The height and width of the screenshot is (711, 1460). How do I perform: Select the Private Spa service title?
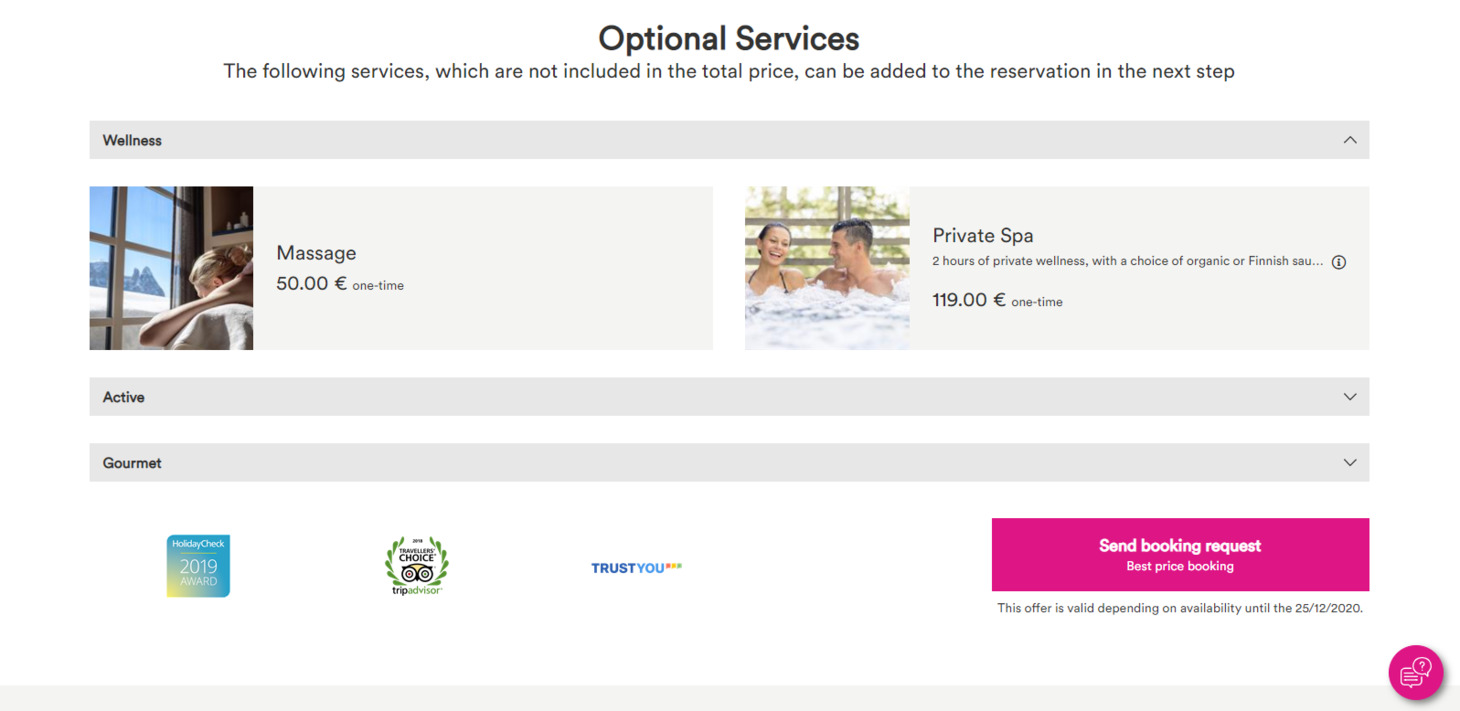(983, 236)
